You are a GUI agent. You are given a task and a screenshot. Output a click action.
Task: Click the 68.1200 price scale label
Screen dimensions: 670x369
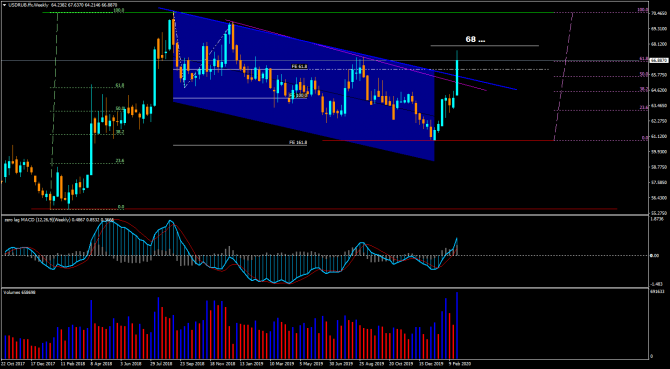click(659, 44)
